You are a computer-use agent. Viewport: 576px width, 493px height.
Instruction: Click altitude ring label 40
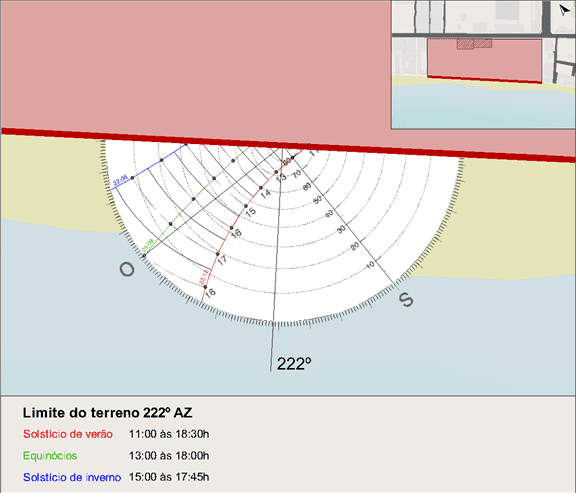click(x=329, y=213)
